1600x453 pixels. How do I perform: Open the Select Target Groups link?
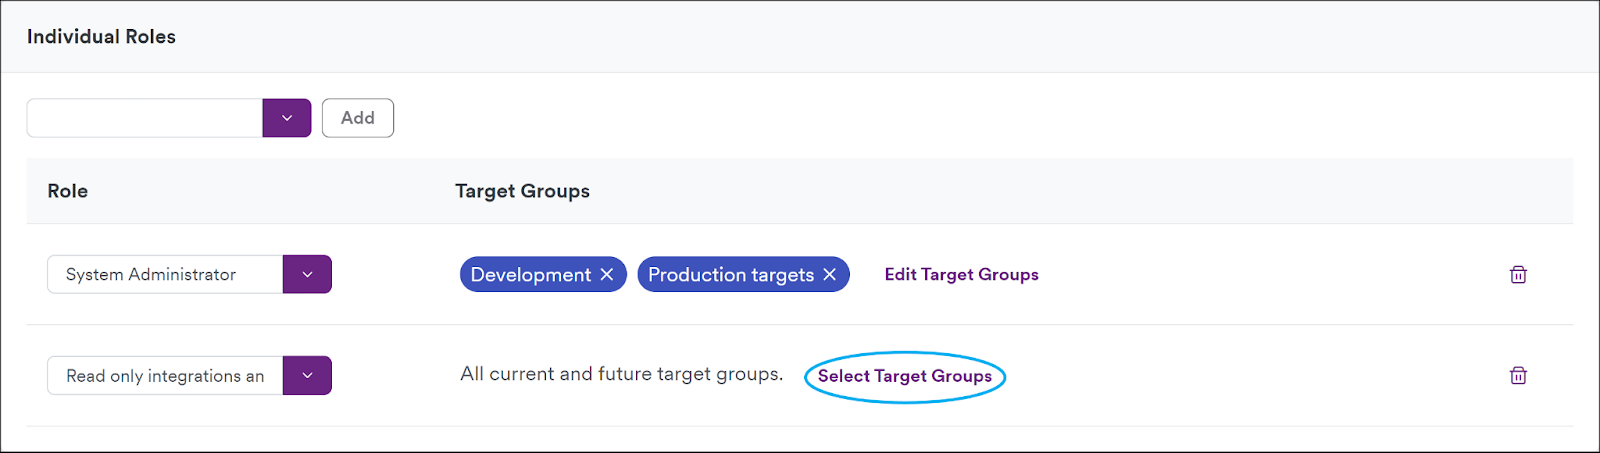(905, 376)
